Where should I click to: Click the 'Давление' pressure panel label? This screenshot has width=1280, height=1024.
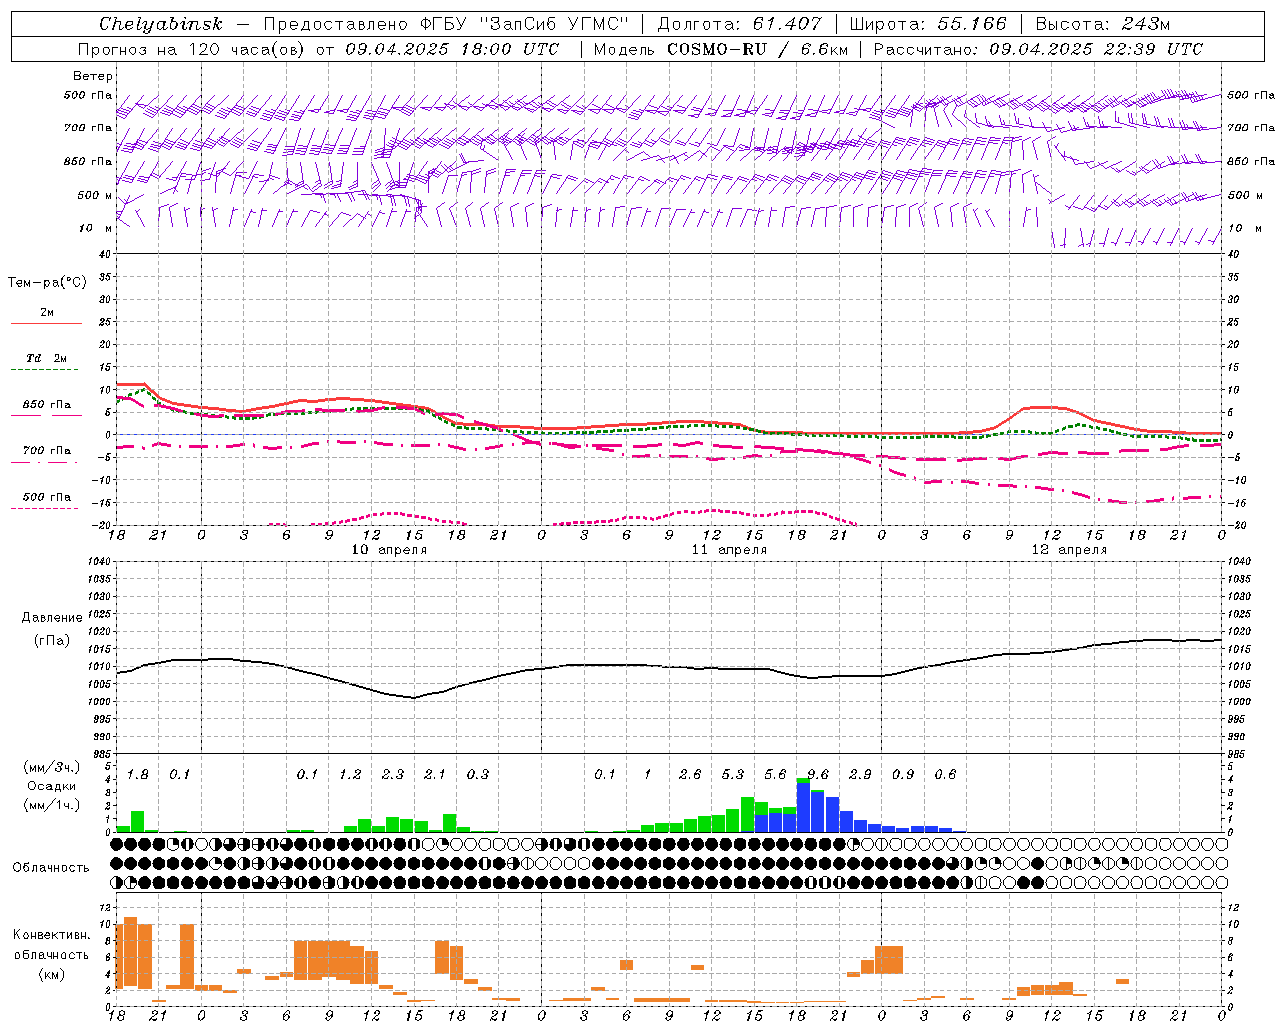click(x=52, y=618)
